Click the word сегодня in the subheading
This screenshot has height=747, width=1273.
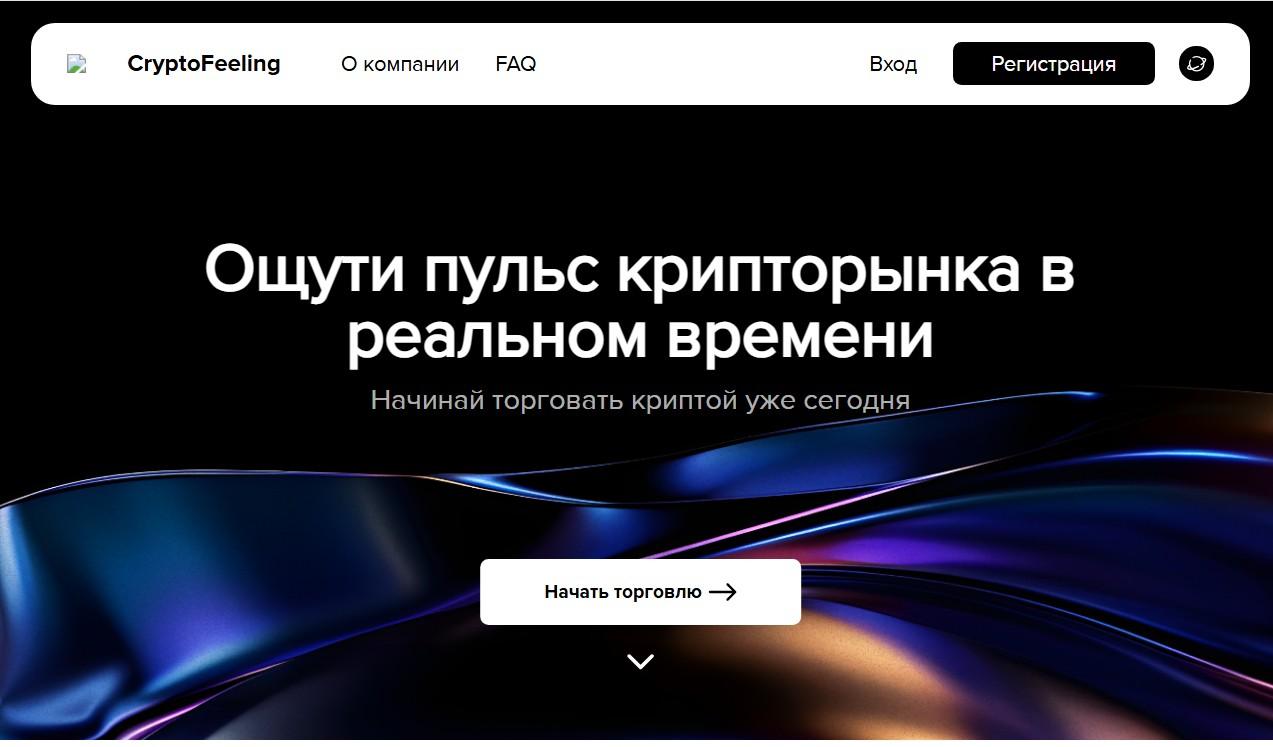(860, 401)
